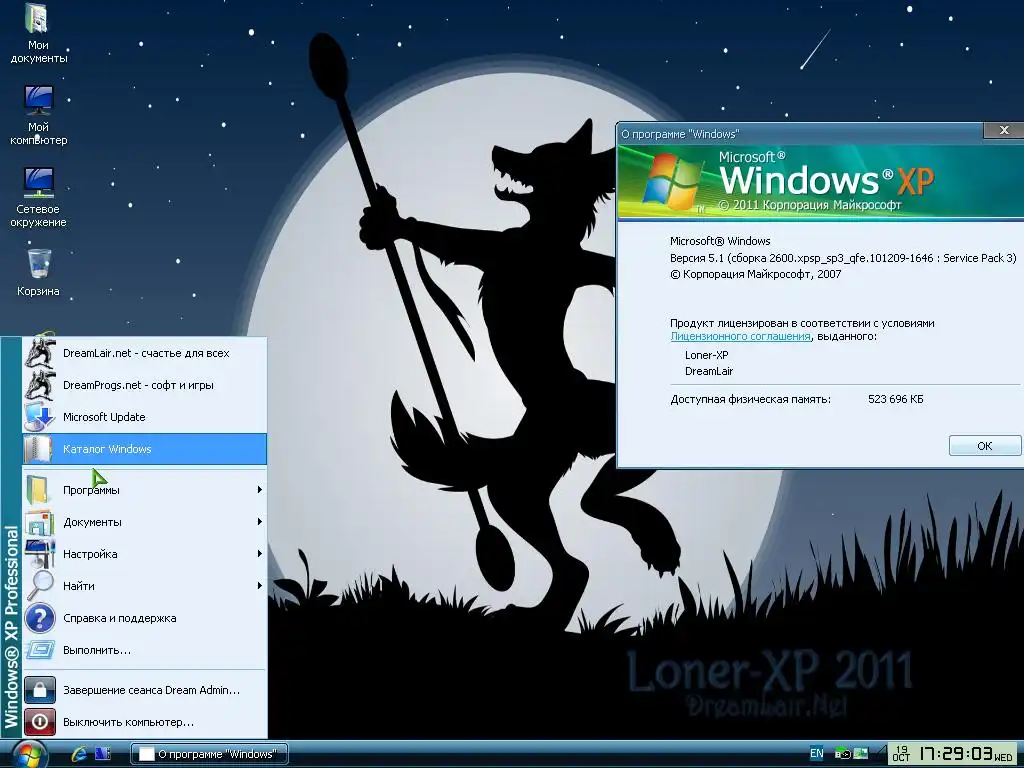
Task: Click the Документы menu icon
Action: (39, 522)
